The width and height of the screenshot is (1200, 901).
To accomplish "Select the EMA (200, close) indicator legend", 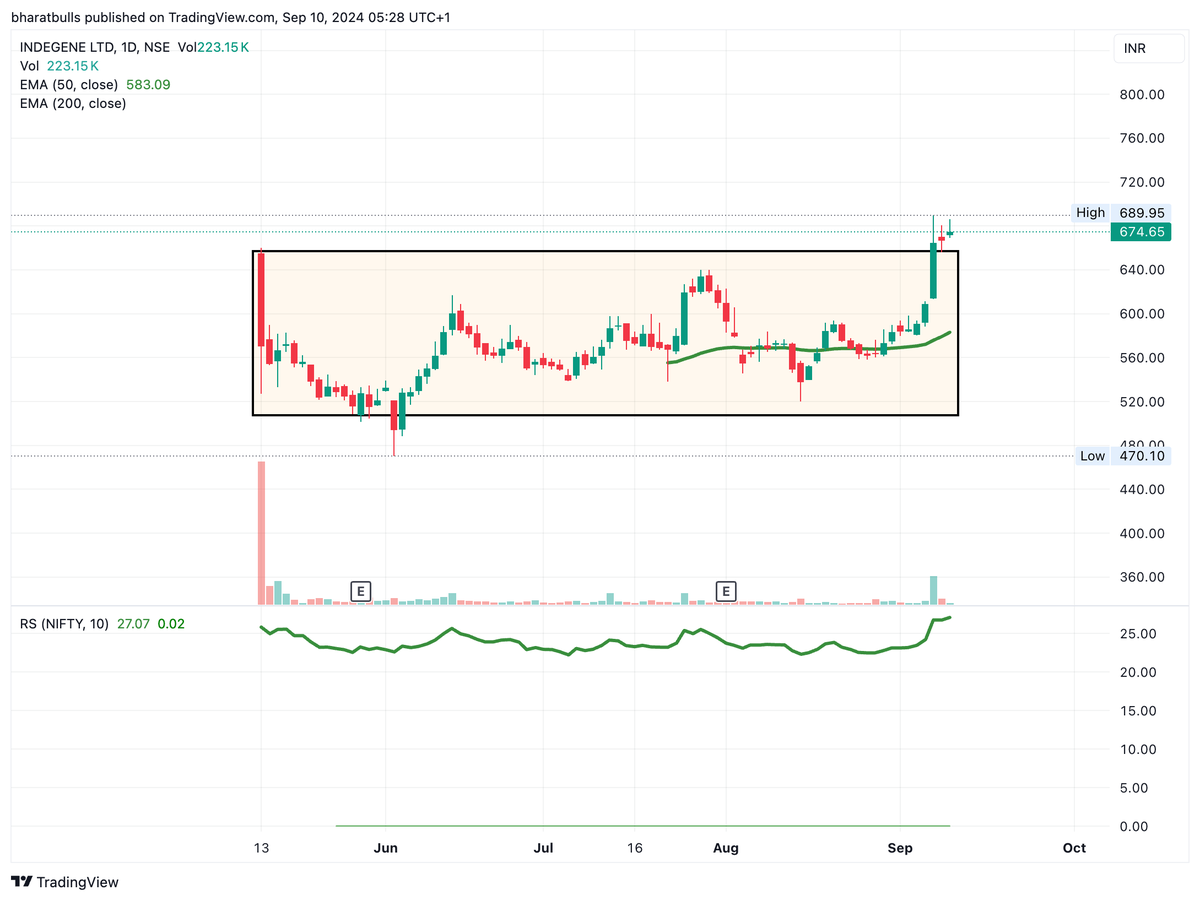I will (73, 103).
